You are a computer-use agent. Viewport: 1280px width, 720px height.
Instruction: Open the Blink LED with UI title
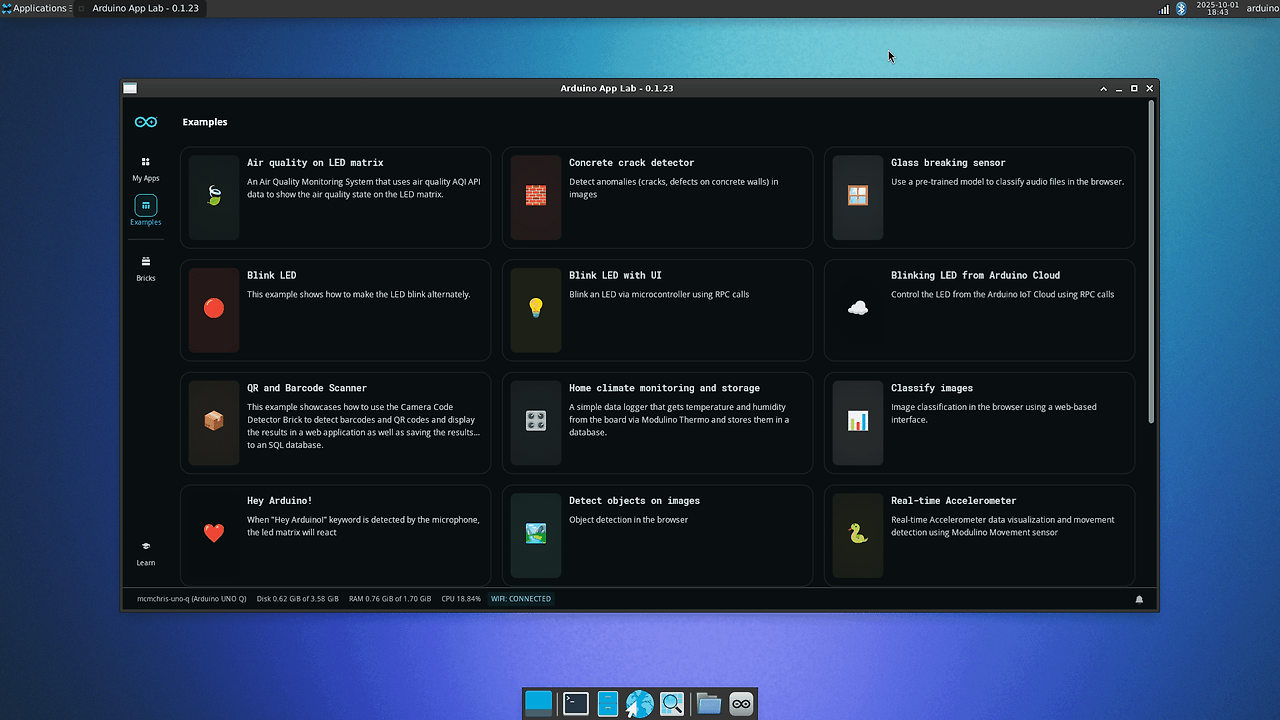tap(615, 275)
